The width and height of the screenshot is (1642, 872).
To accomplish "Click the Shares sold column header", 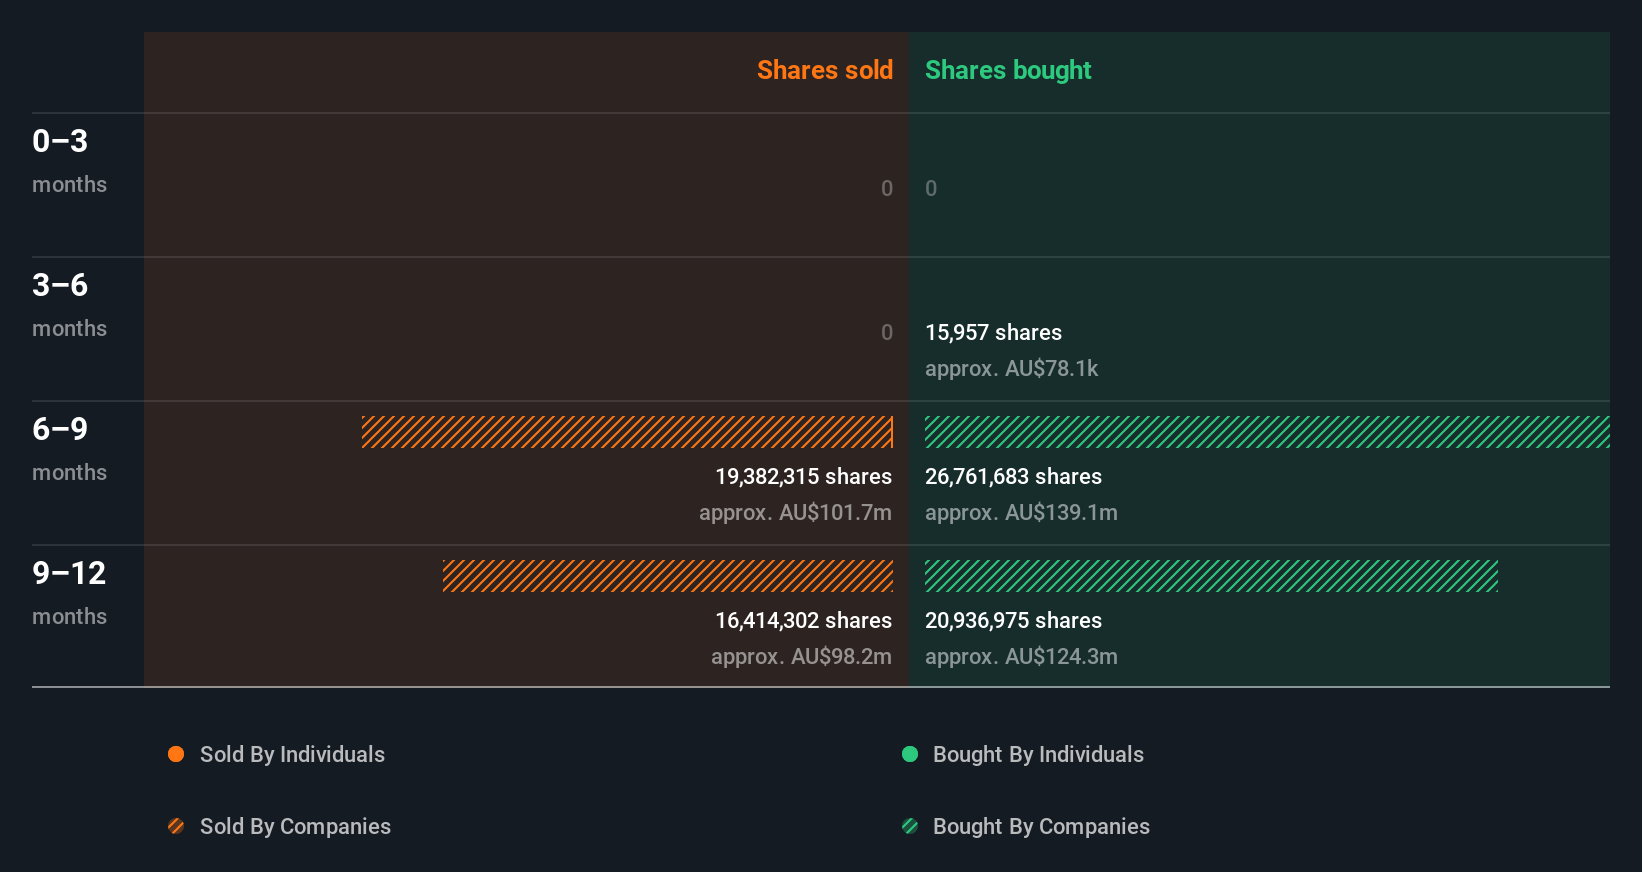I will (x=825, y=70).
